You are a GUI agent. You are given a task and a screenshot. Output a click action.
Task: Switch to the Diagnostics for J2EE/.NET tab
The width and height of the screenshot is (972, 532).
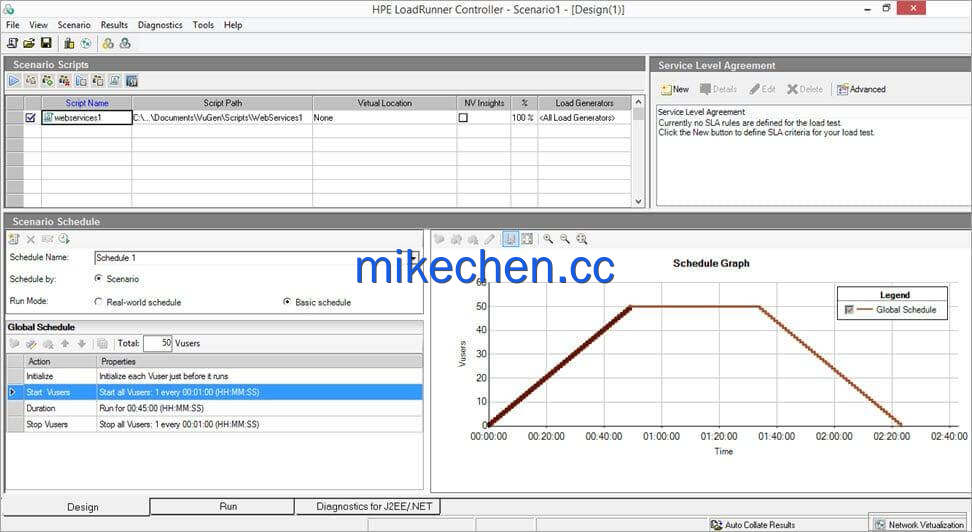368,507
